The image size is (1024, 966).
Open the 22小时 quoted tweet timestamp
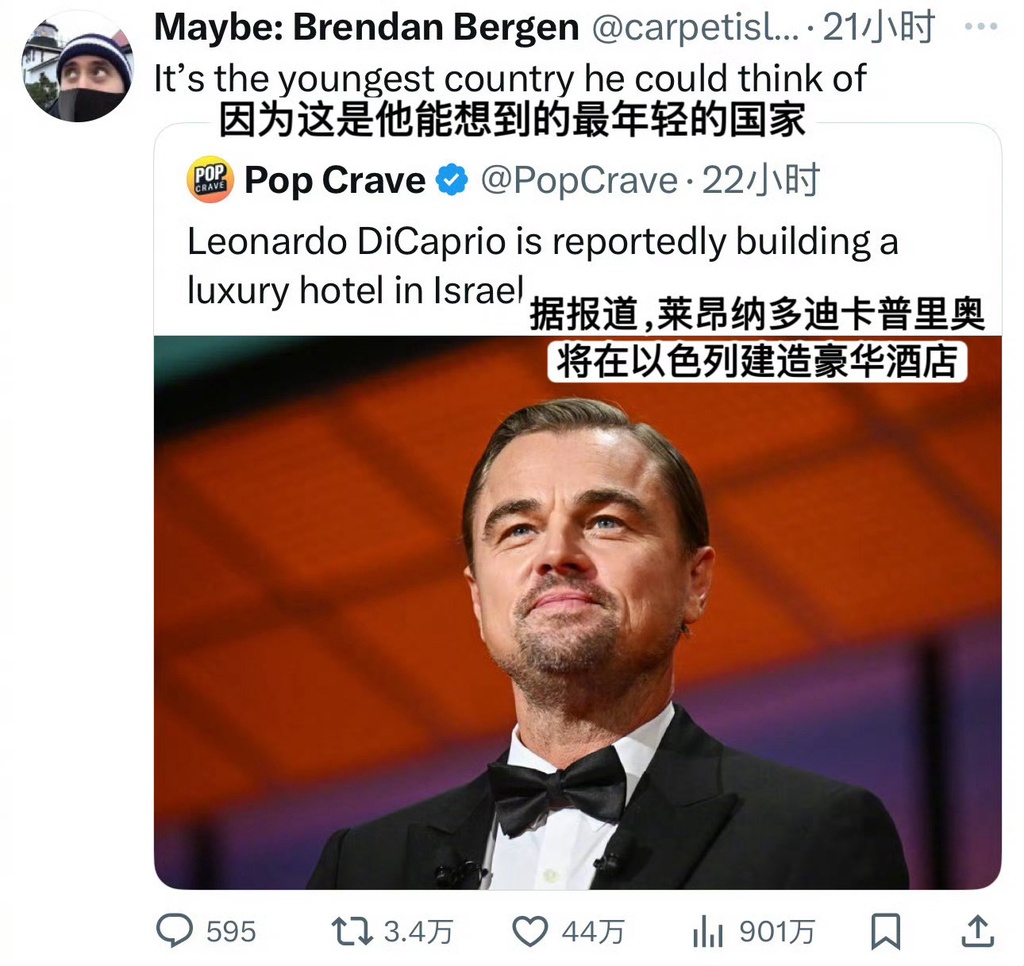761,180
